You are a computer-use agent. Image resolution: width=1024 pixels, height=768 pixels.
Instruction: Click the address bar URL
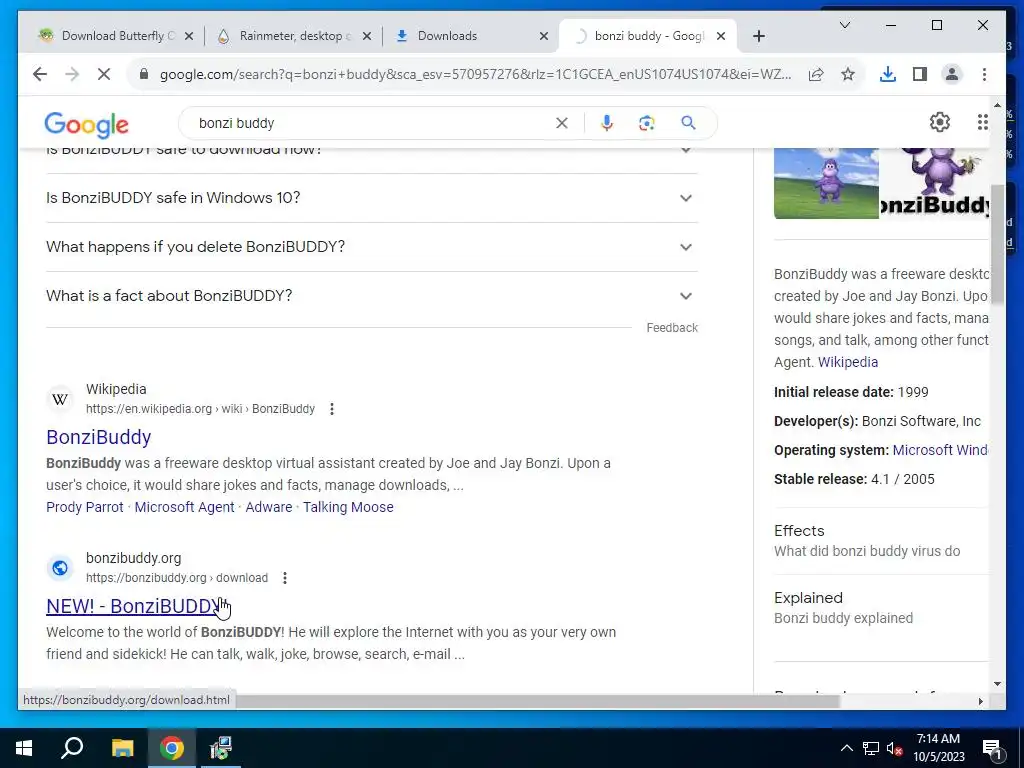coord(475,74)
